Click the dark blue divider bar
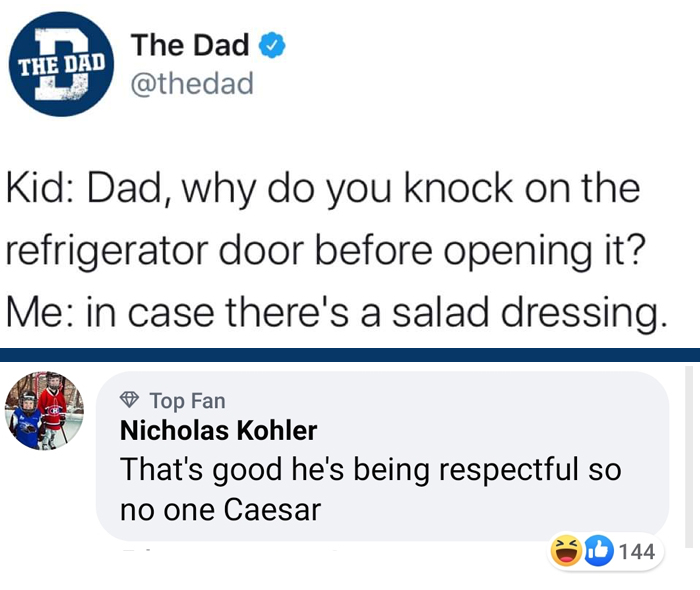This screenshot has width=700, height=590. [350, 355]
